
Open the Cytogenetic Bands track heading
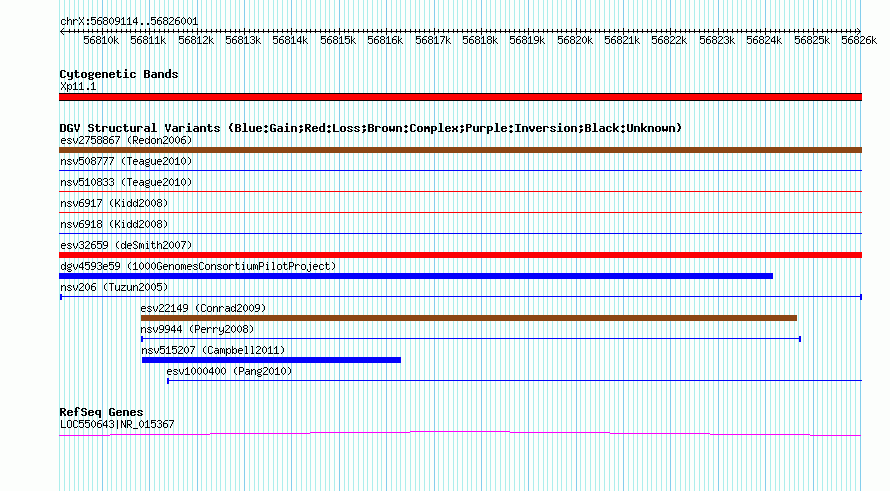click(119, 74)
